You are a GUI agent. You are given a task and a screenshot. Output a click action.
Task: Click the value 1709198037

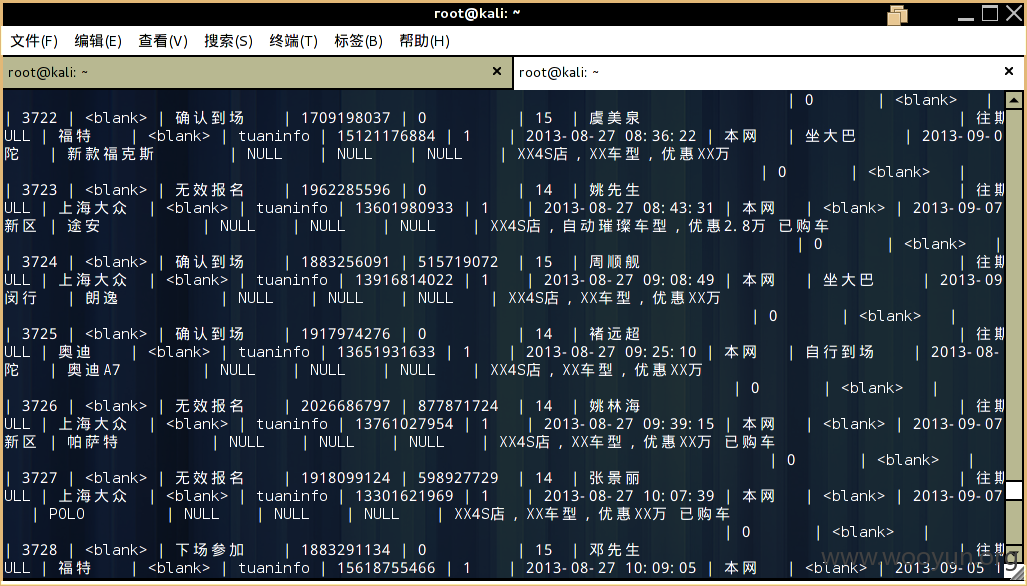point(346,119)
